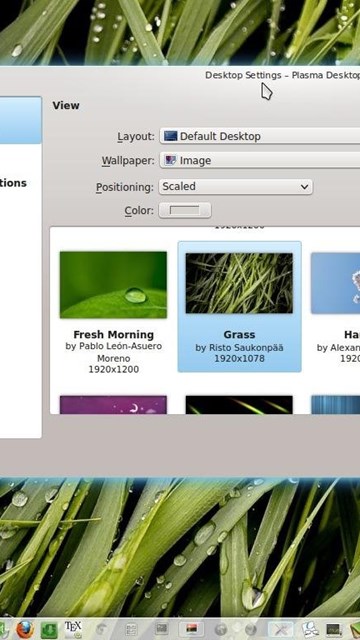Open the TeX editor taskbar icon
This screenshot has height=640, width=360.
73,629
